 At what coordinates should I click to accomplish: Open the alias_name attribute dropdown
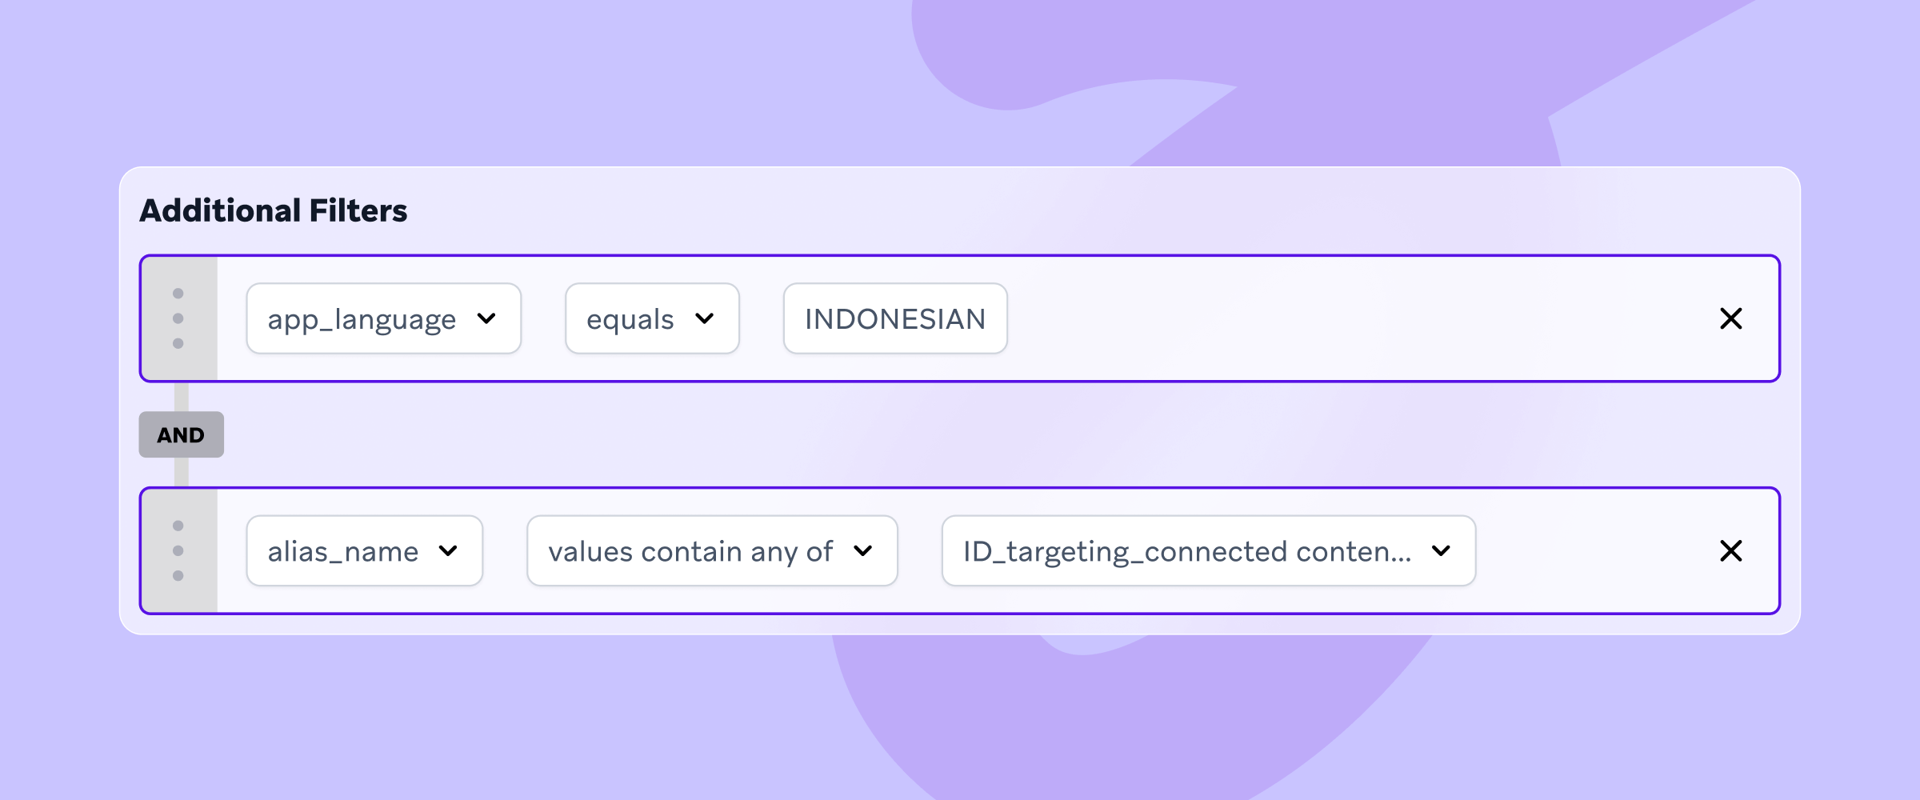tap(364, 550)
